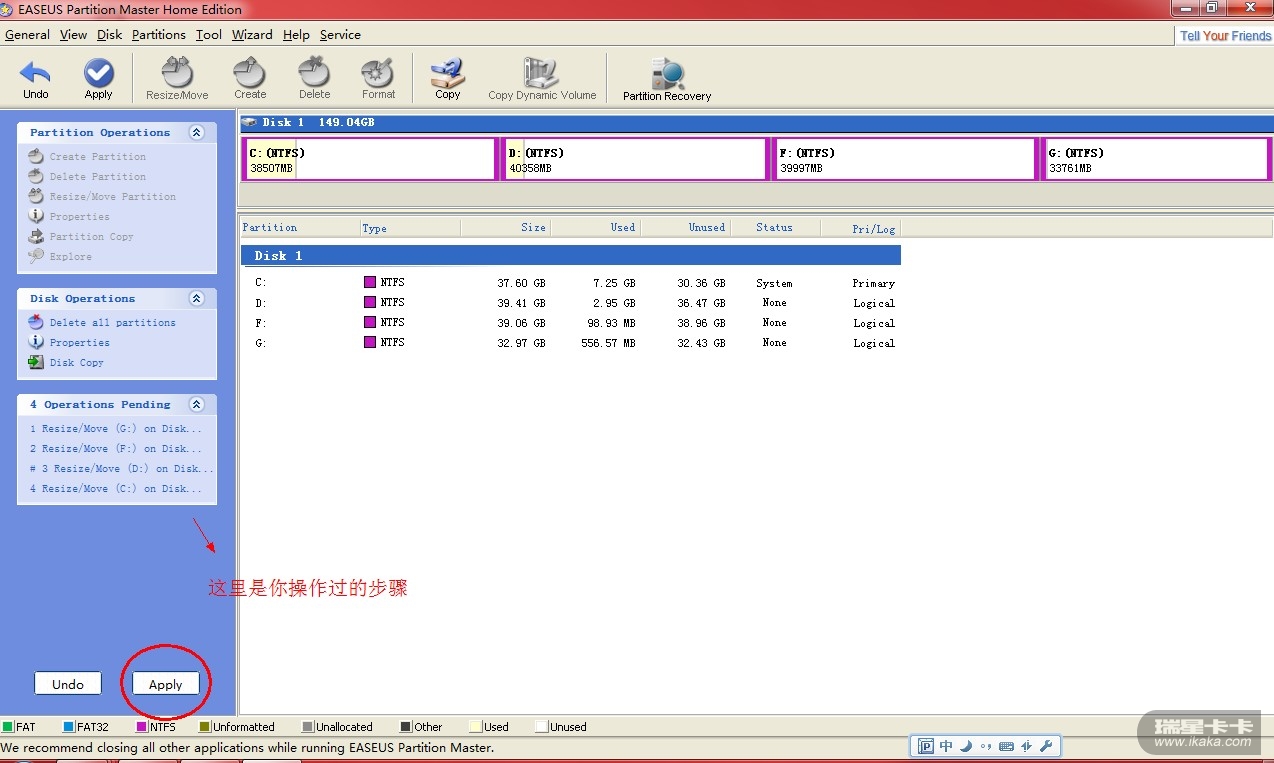Click the Disk 1 header icon

click(x=250, y=122)
